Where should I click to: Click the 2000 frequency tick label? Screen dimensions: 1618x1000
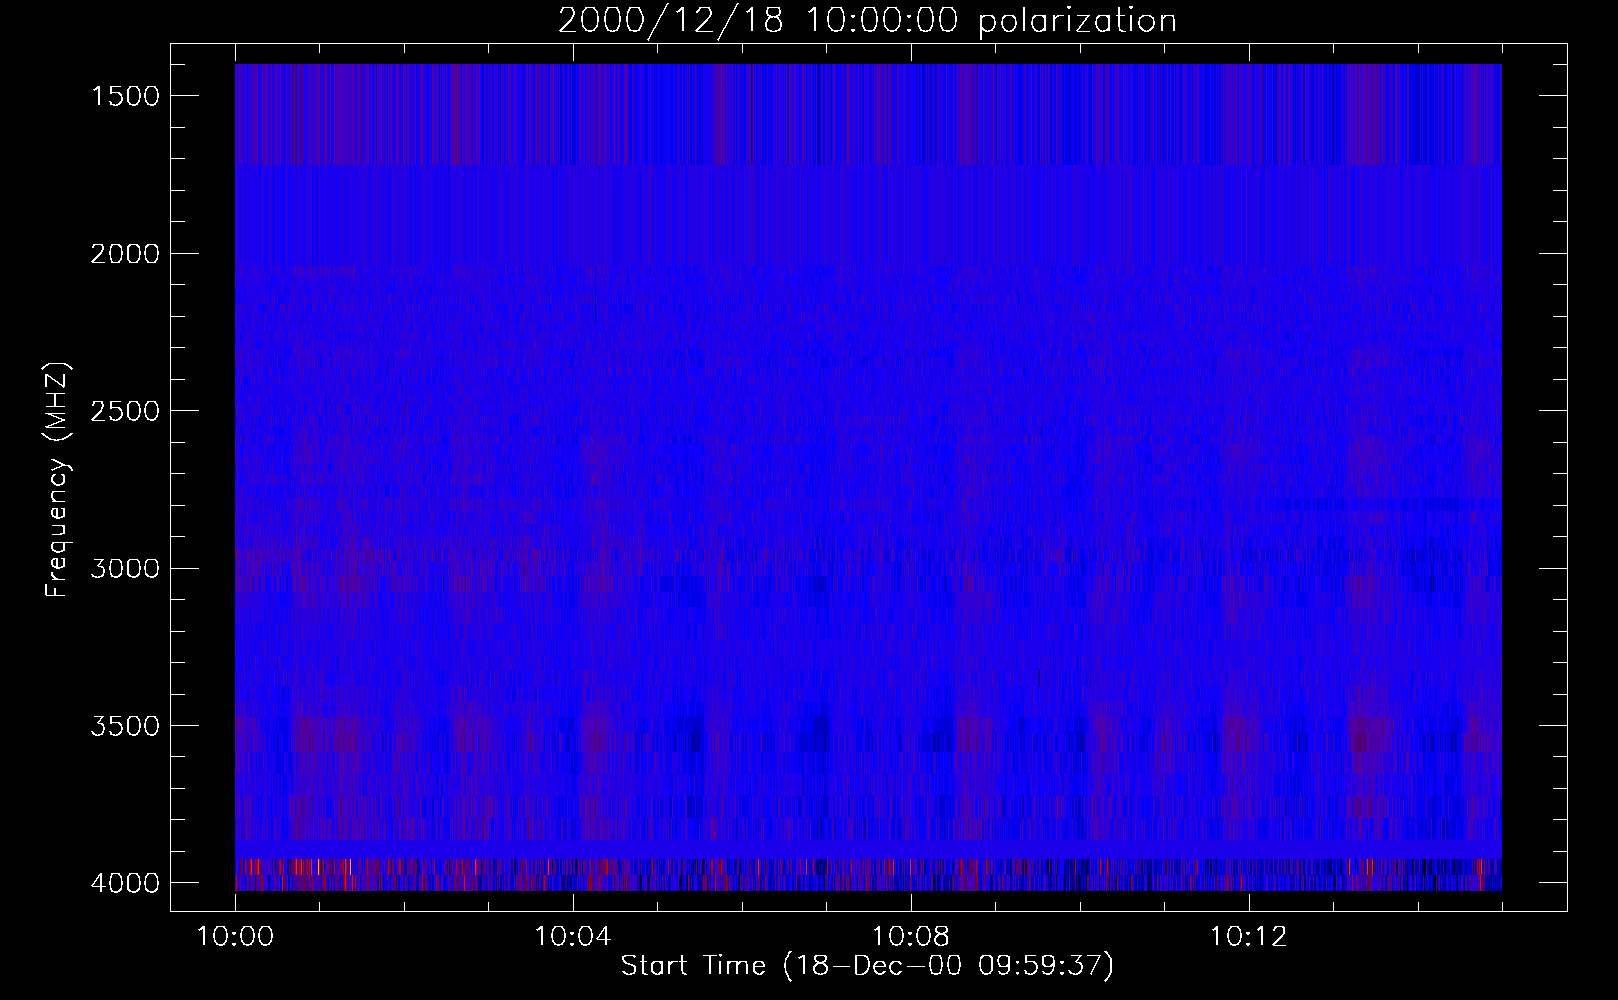[x=125, y=254]
